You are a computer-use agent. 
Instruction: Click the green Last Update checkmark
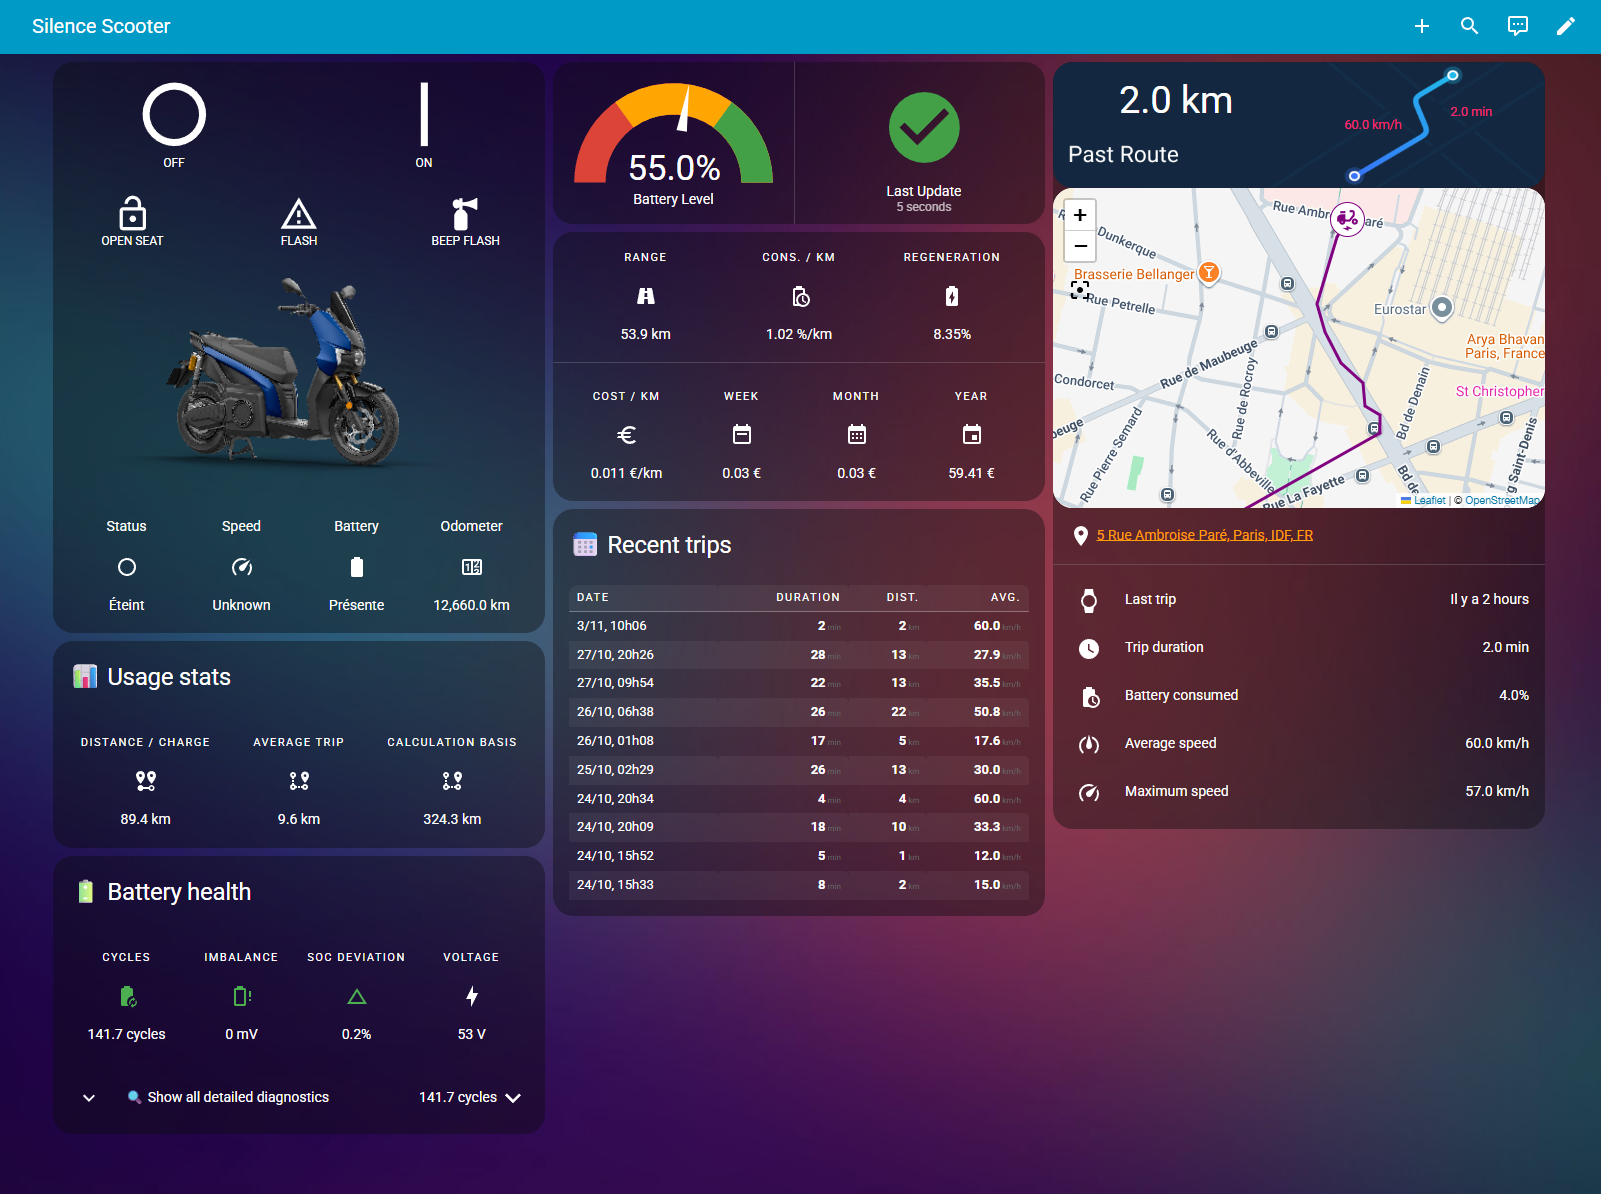point(923,128)
